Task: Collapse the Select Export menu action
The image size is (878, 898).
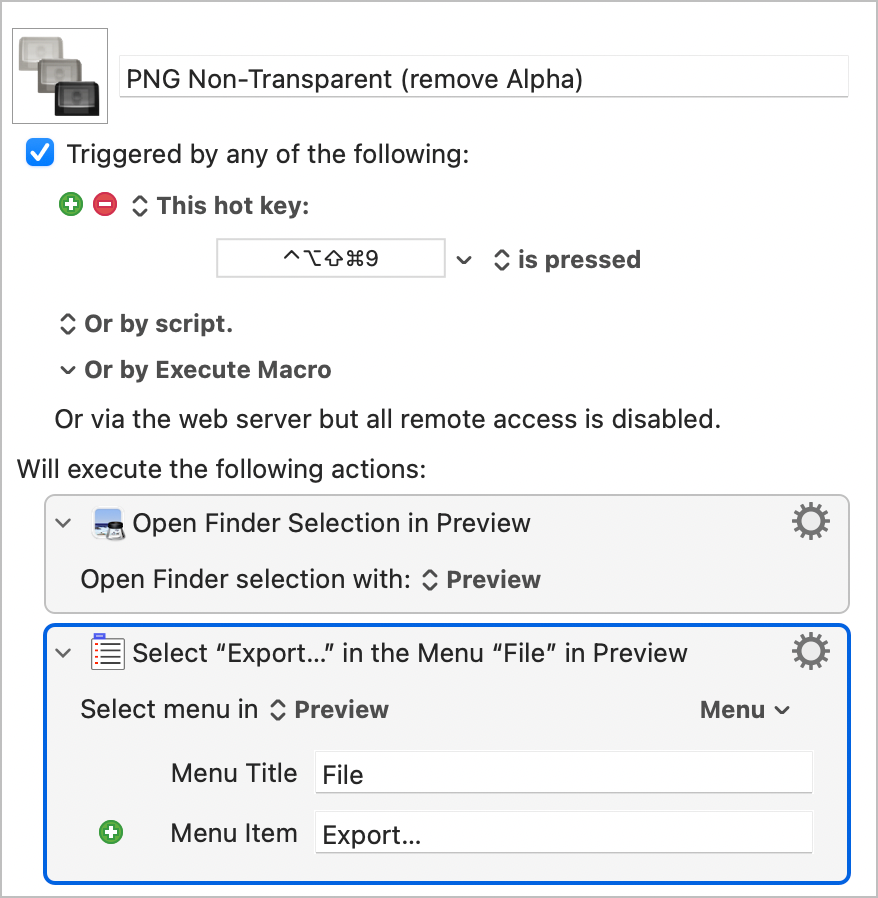Action: pos(64,653)
